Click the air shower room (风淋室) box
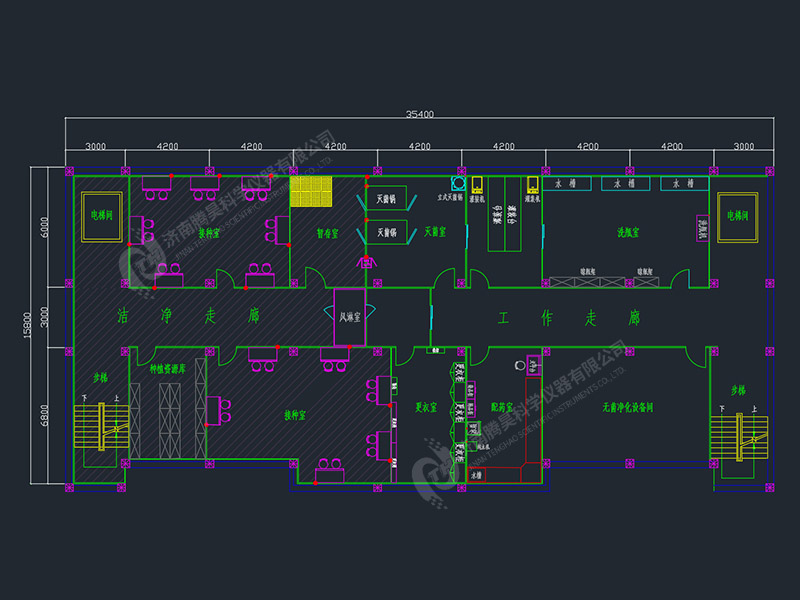800x600 pixels. tap(349, 317)
